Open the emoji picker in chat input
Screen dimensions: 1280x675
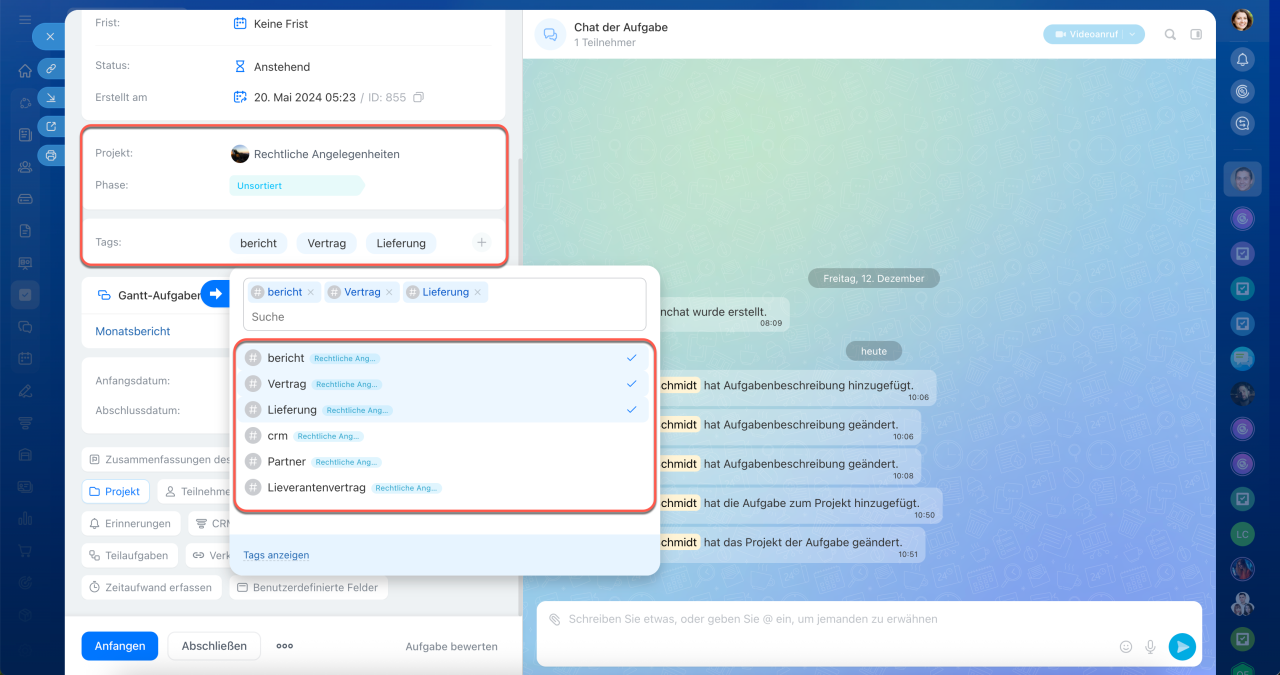(1126, 647)
